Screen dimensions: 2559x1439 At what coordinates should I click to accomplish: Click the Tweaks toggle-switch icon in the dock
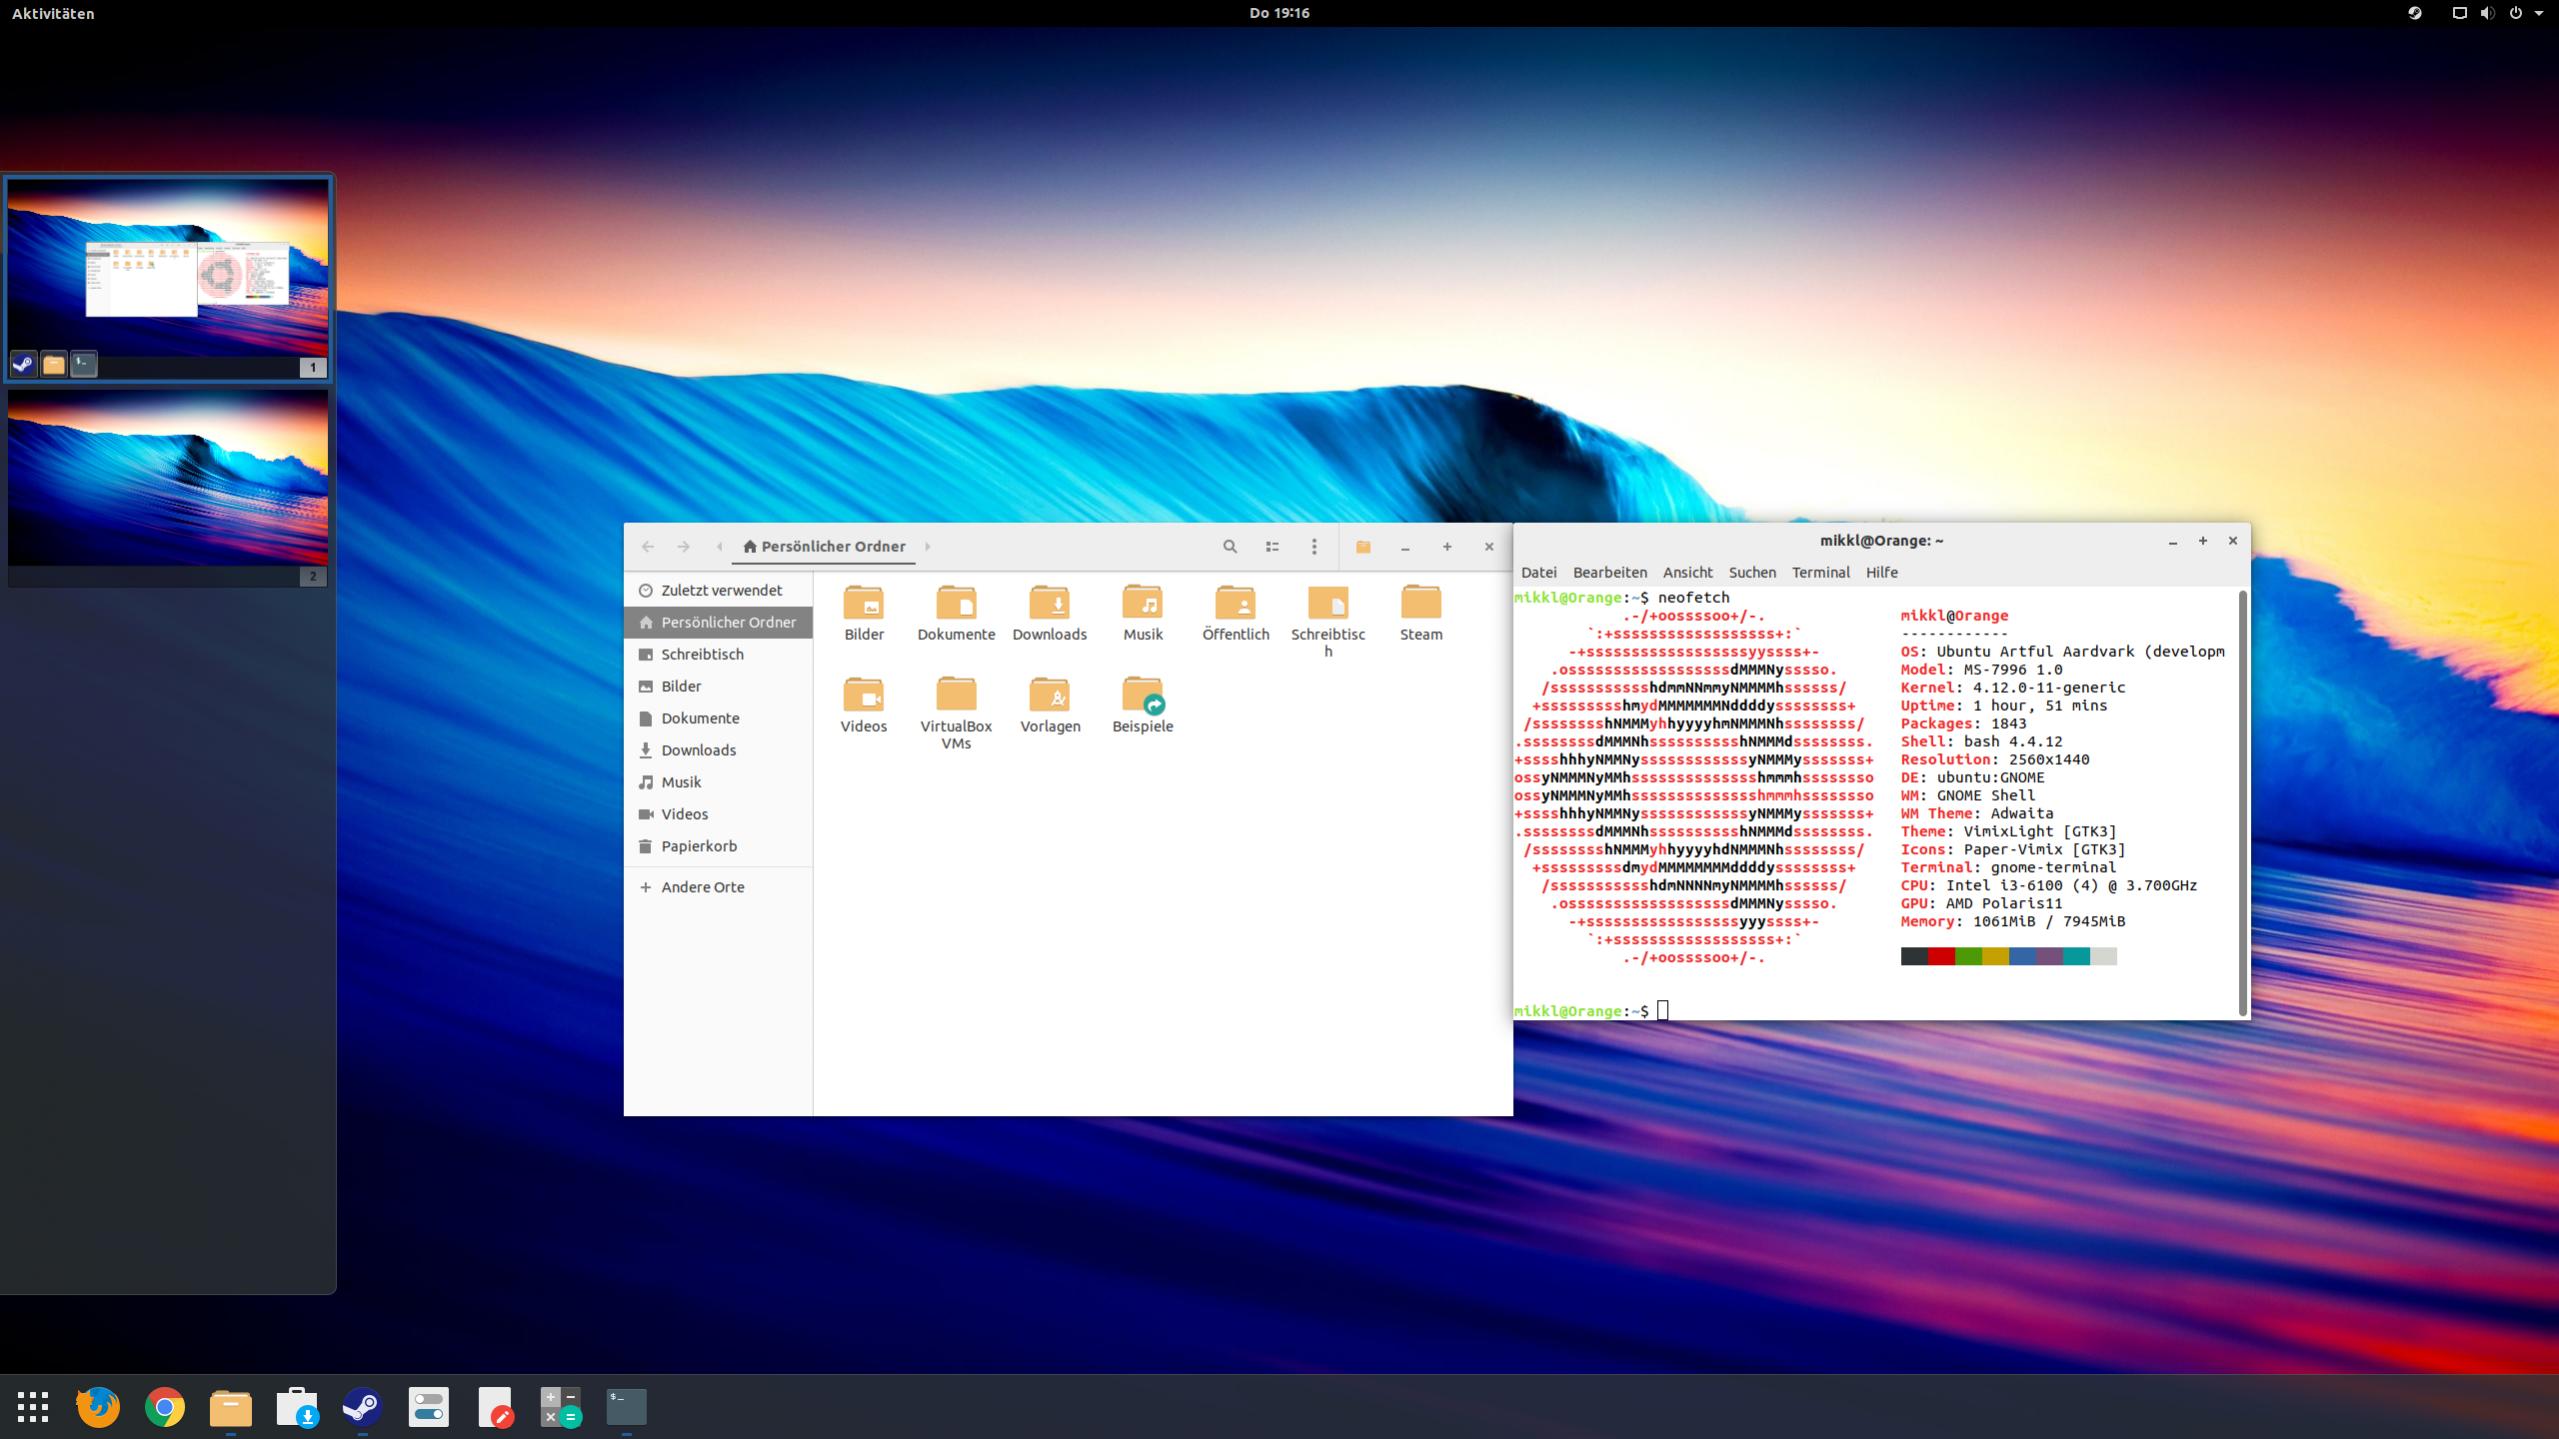pos(428,1407)
